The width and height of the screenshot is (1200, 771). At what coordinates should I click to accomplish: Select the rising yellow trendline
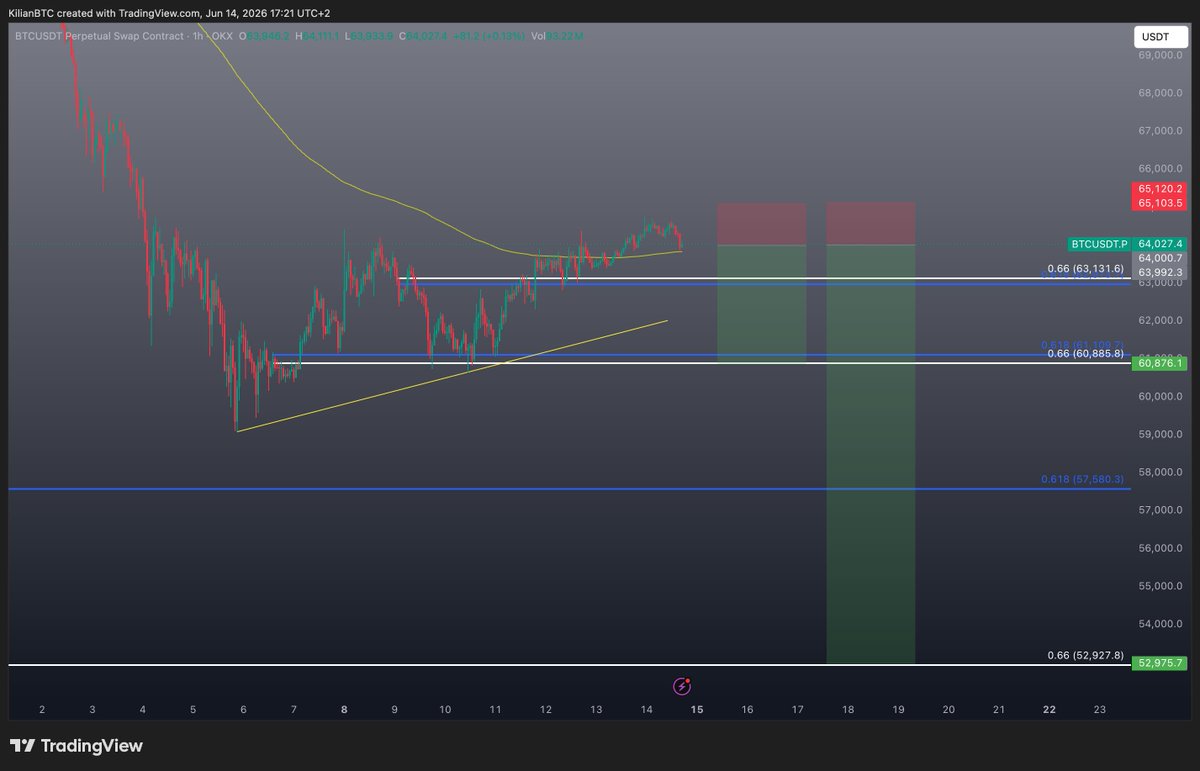[x=450, y=376]
